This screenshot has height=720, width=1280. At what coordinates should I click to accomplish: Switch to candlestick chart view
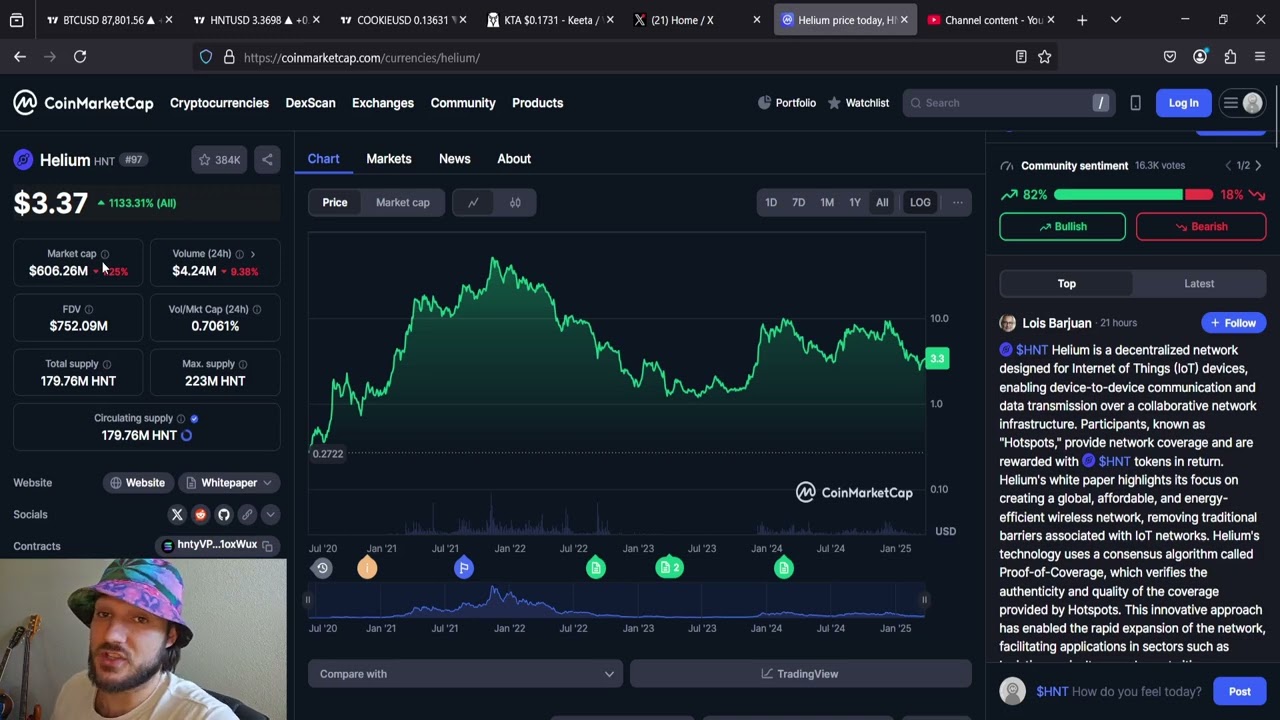pyautogui.click(x=515, y=203)
